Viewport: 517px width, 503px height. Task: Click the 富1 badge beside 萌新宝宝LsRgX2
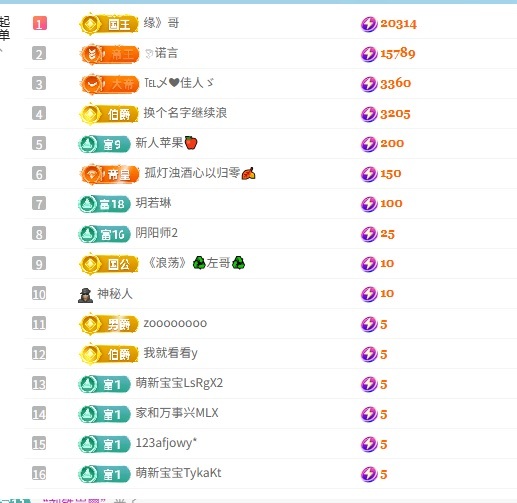[104, 384]
